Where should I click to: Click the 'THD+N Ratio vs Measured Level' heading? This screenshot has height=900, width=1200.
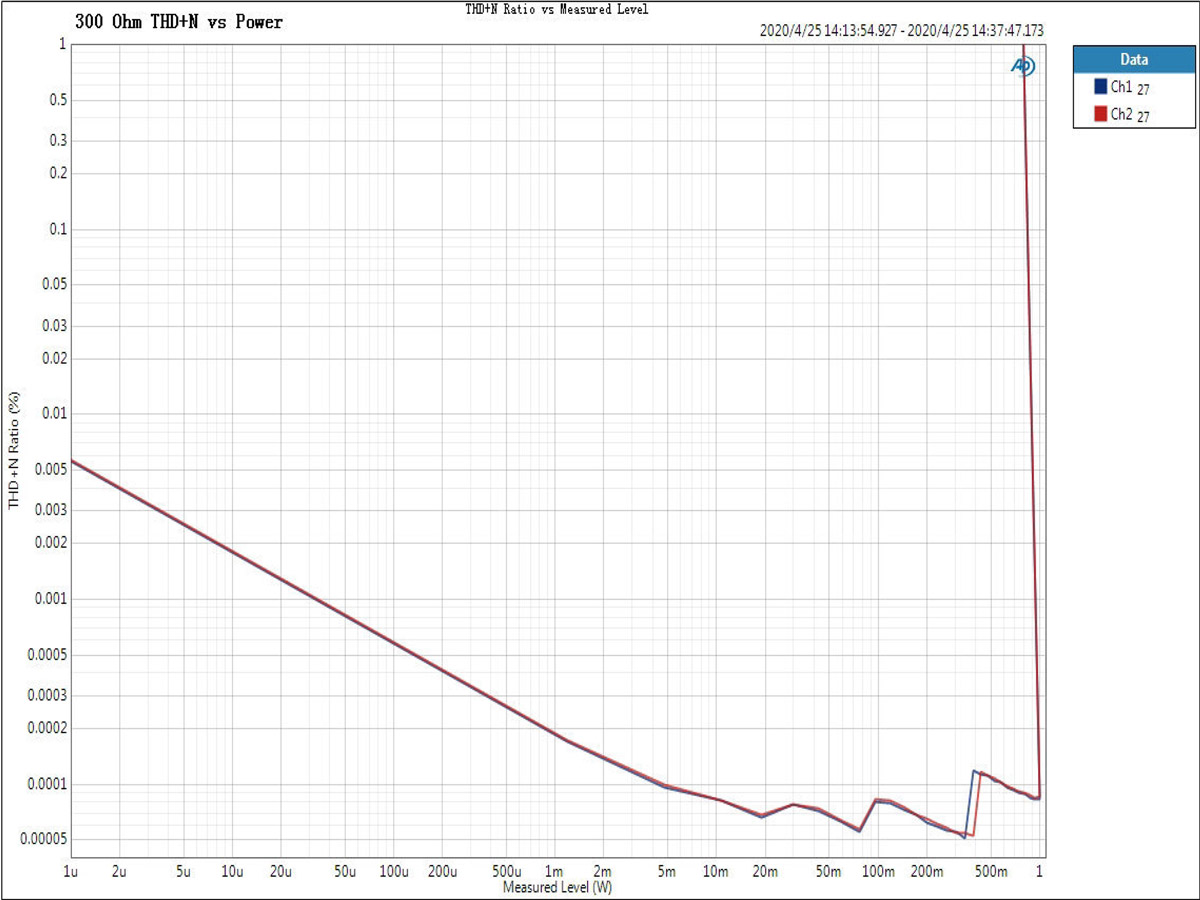point(557,9)
